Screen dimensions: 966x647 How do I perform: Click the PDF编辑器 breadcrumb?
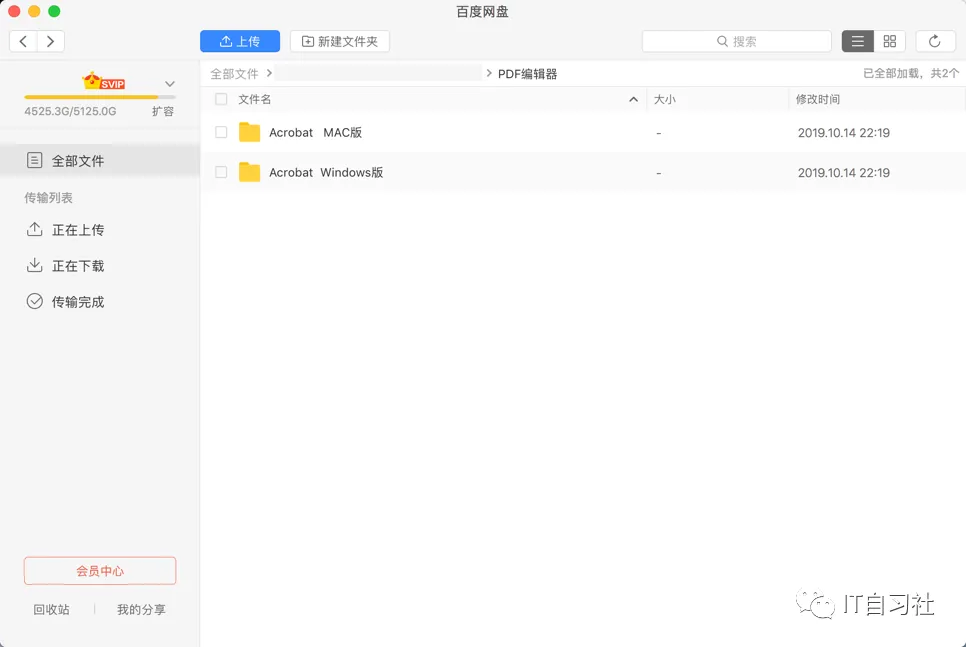coord(527,74)
